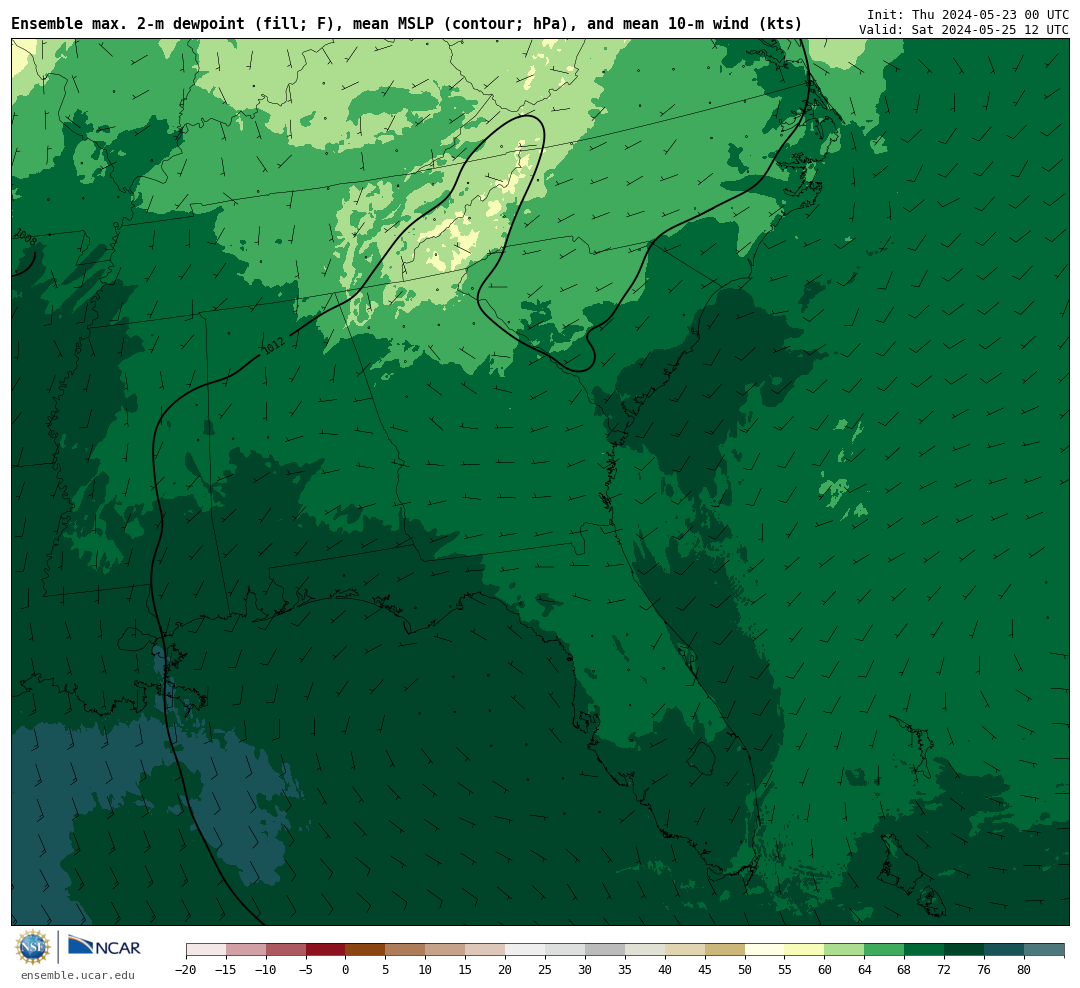The image size is (1080, 988).
Task: Pick the colorbar swatch between -10 and -5
Action: point(286,950)
